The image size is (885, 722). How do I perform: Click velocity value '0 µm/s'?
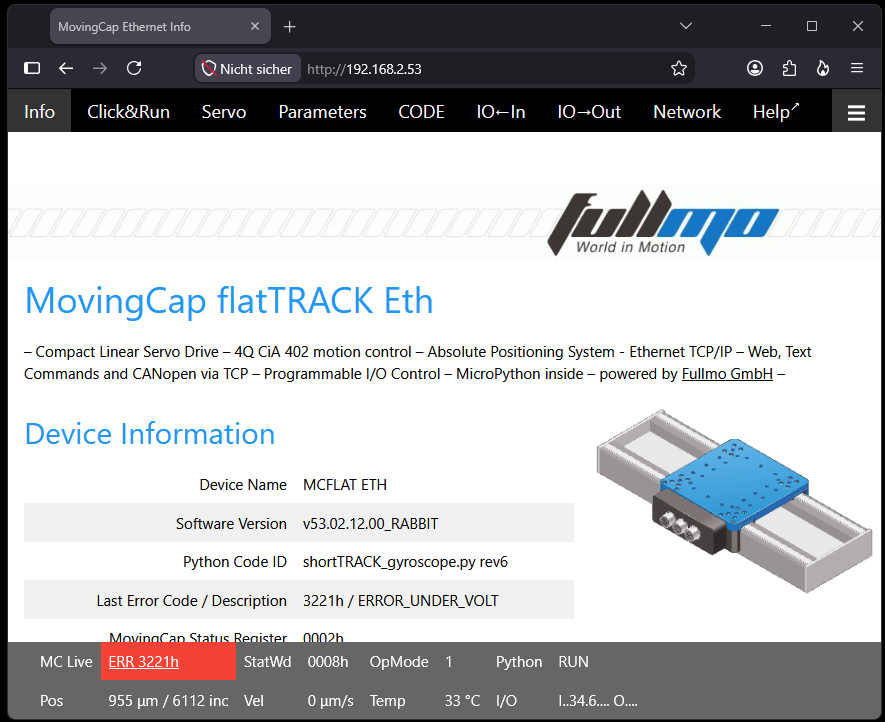coord(330,701)
